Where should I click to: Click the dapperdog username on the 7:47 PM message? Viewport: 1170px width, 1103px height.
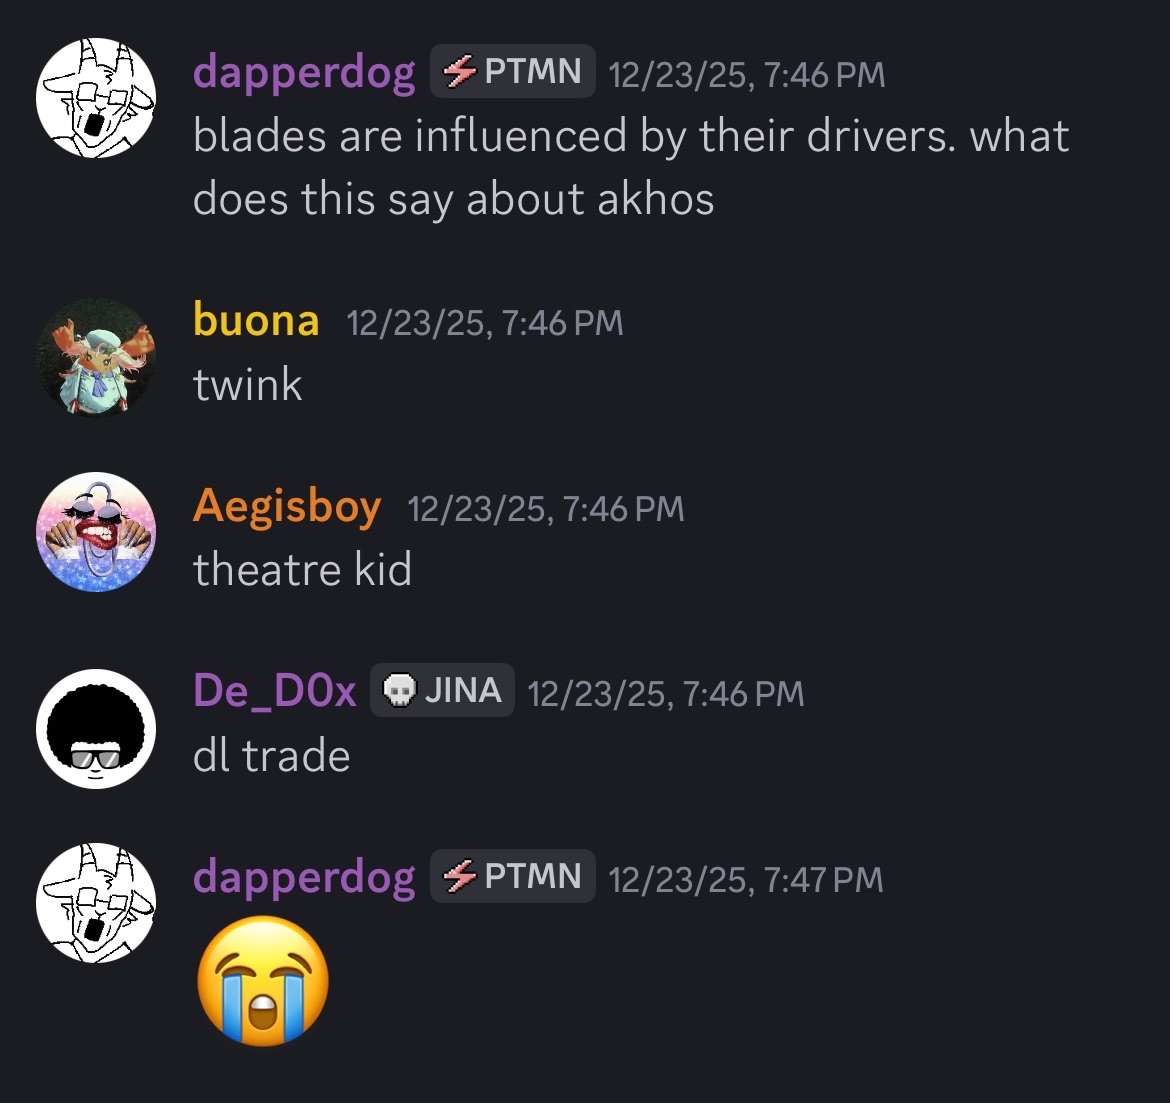click(304, 878)
